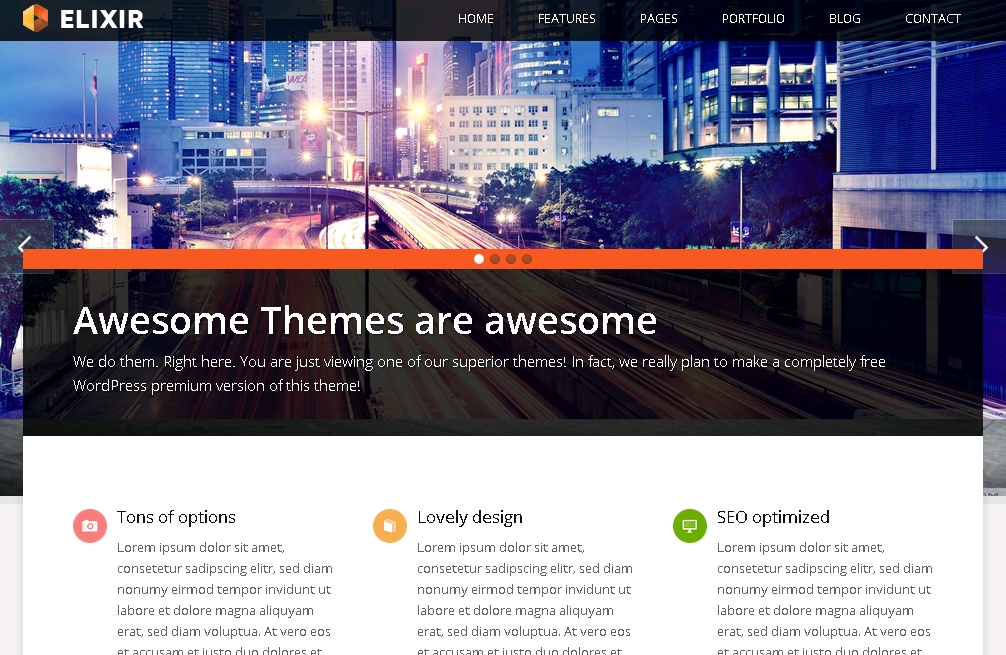Expand the Features menu
The image size is (1006, 655).
click(x=566, y=19)
